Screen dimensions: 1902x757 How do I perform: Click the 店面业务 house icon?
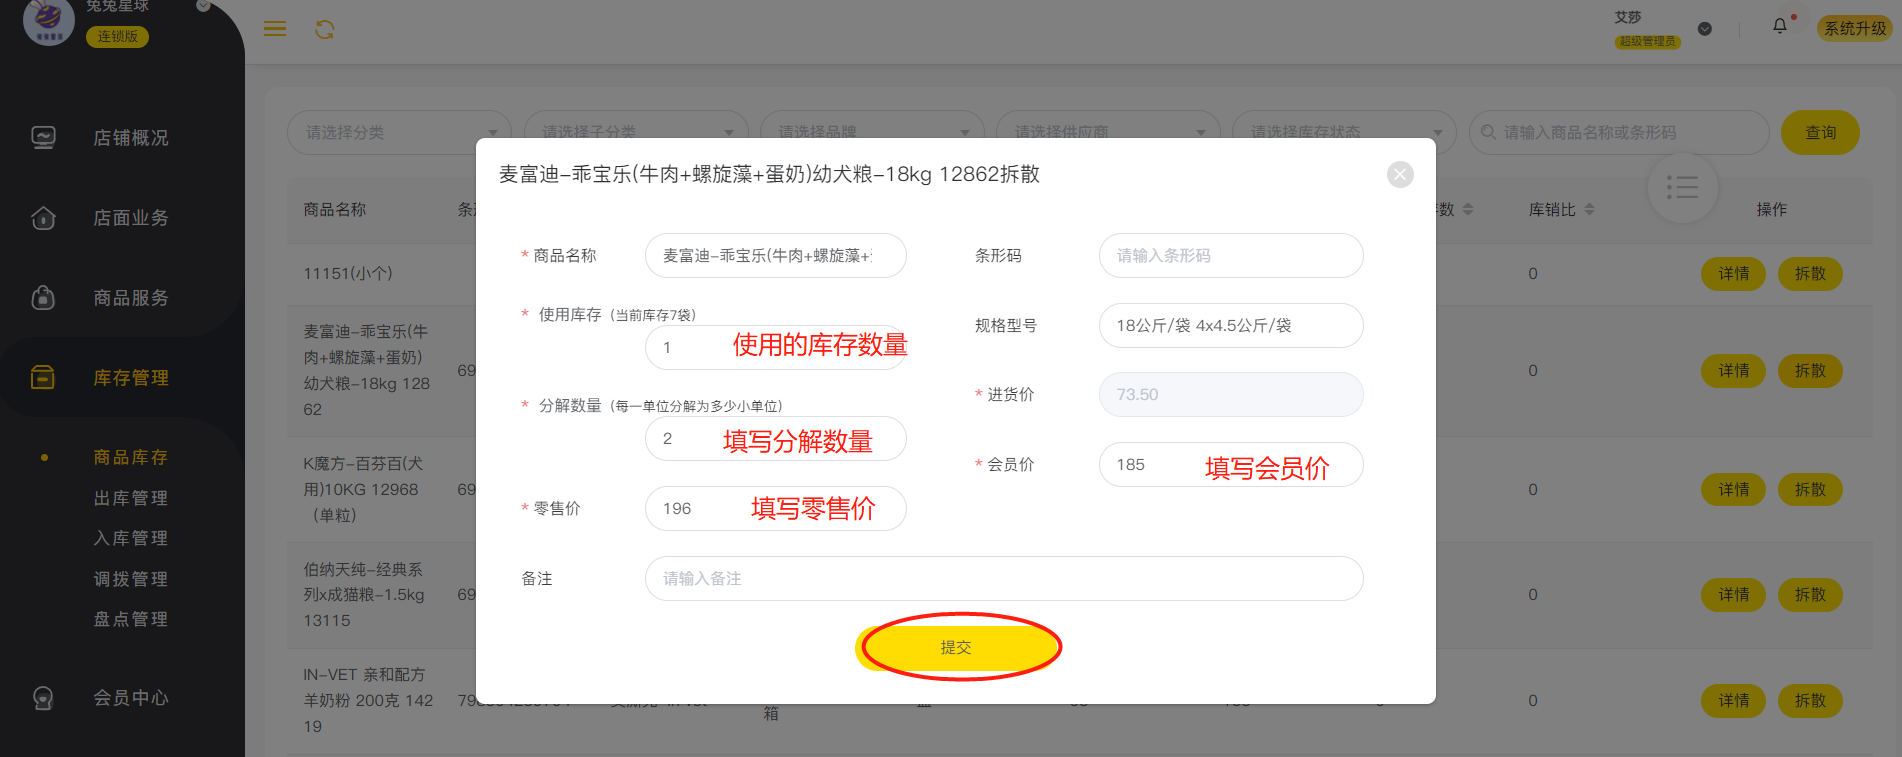pos(43,218)
